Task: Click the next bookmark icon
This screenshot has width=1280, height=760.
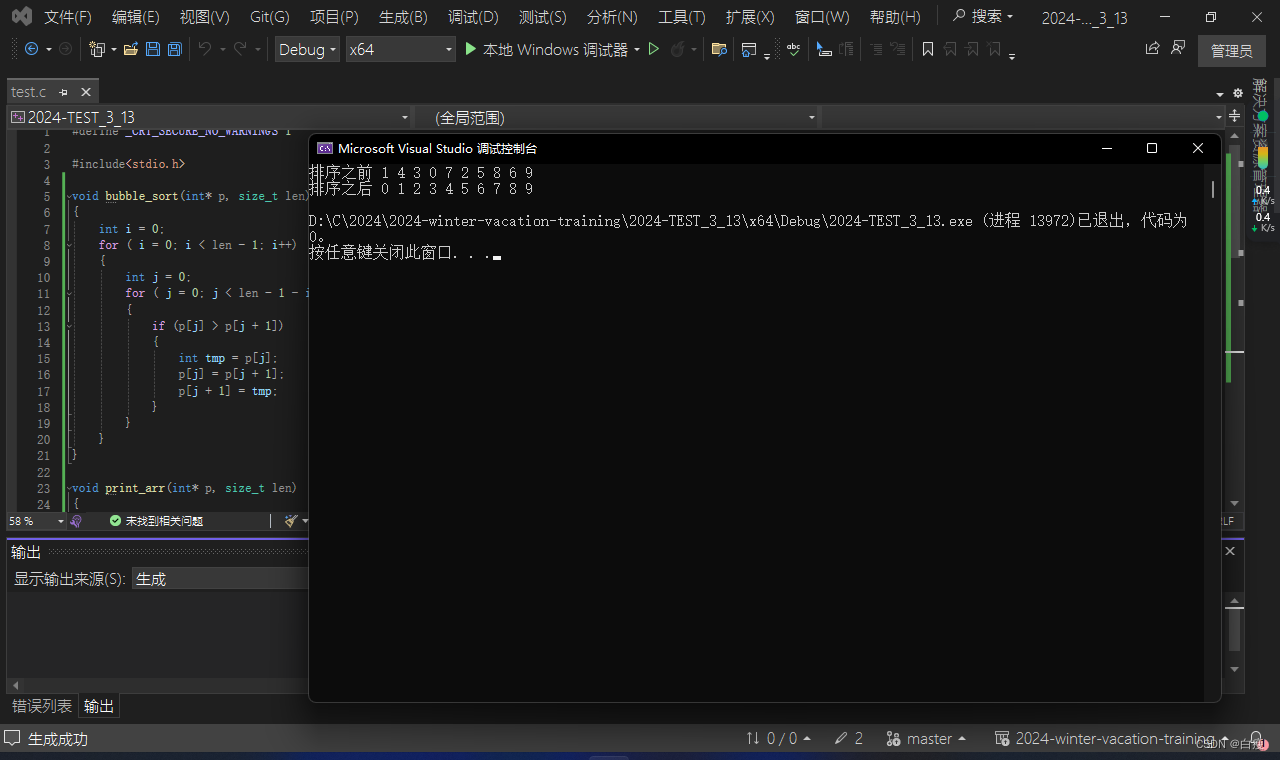Action: coord(972,49)
